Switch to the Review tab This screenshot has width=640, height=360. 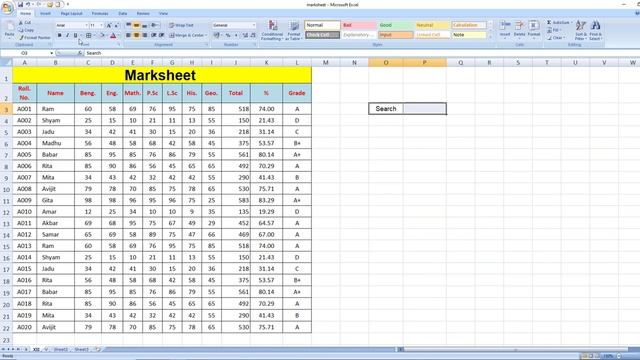click(x=143, y=13)
